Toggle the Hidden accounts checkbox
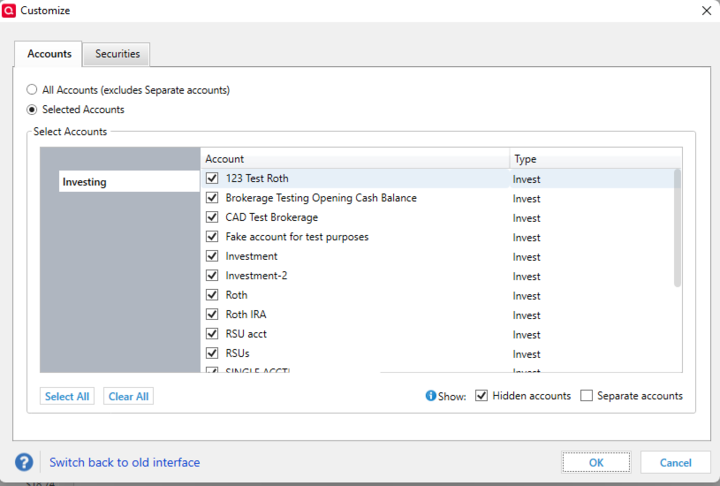 tap(482, 396)
